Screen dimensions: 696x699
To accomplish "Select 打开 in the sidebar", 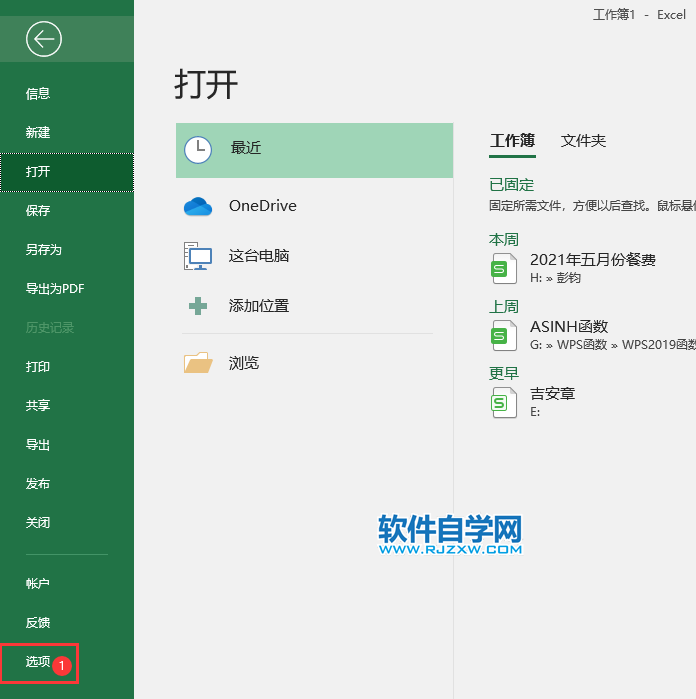I will pos(67,172).
